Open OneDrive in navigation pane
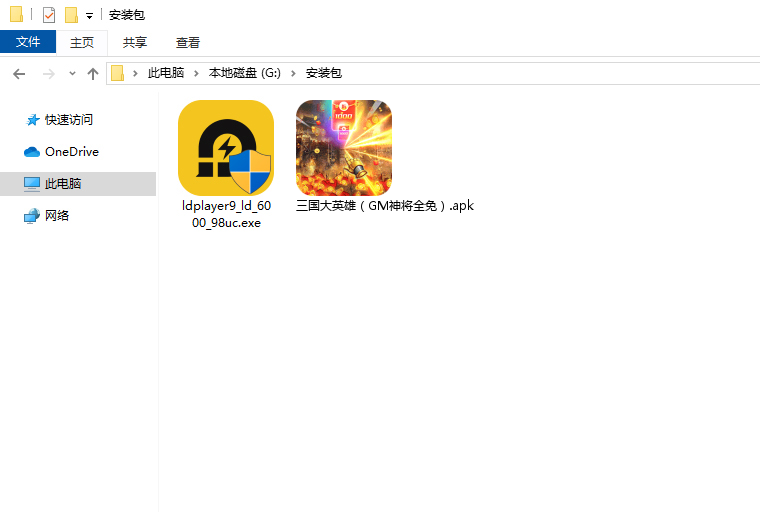The image size is (760, 512). pyautogui.click(x=72, y=152)
